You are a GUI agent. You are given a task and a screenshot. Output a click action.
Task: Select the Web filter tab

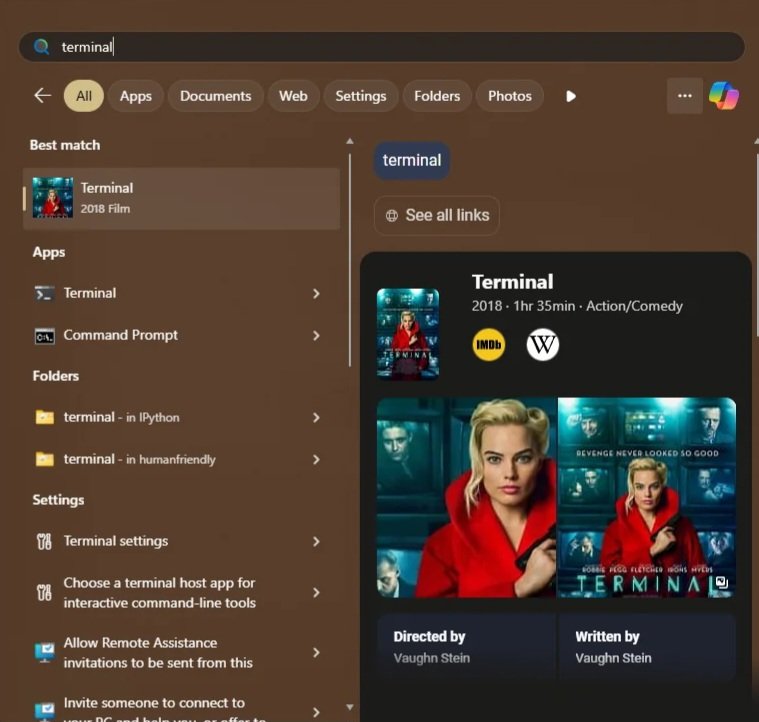[293, 96]
